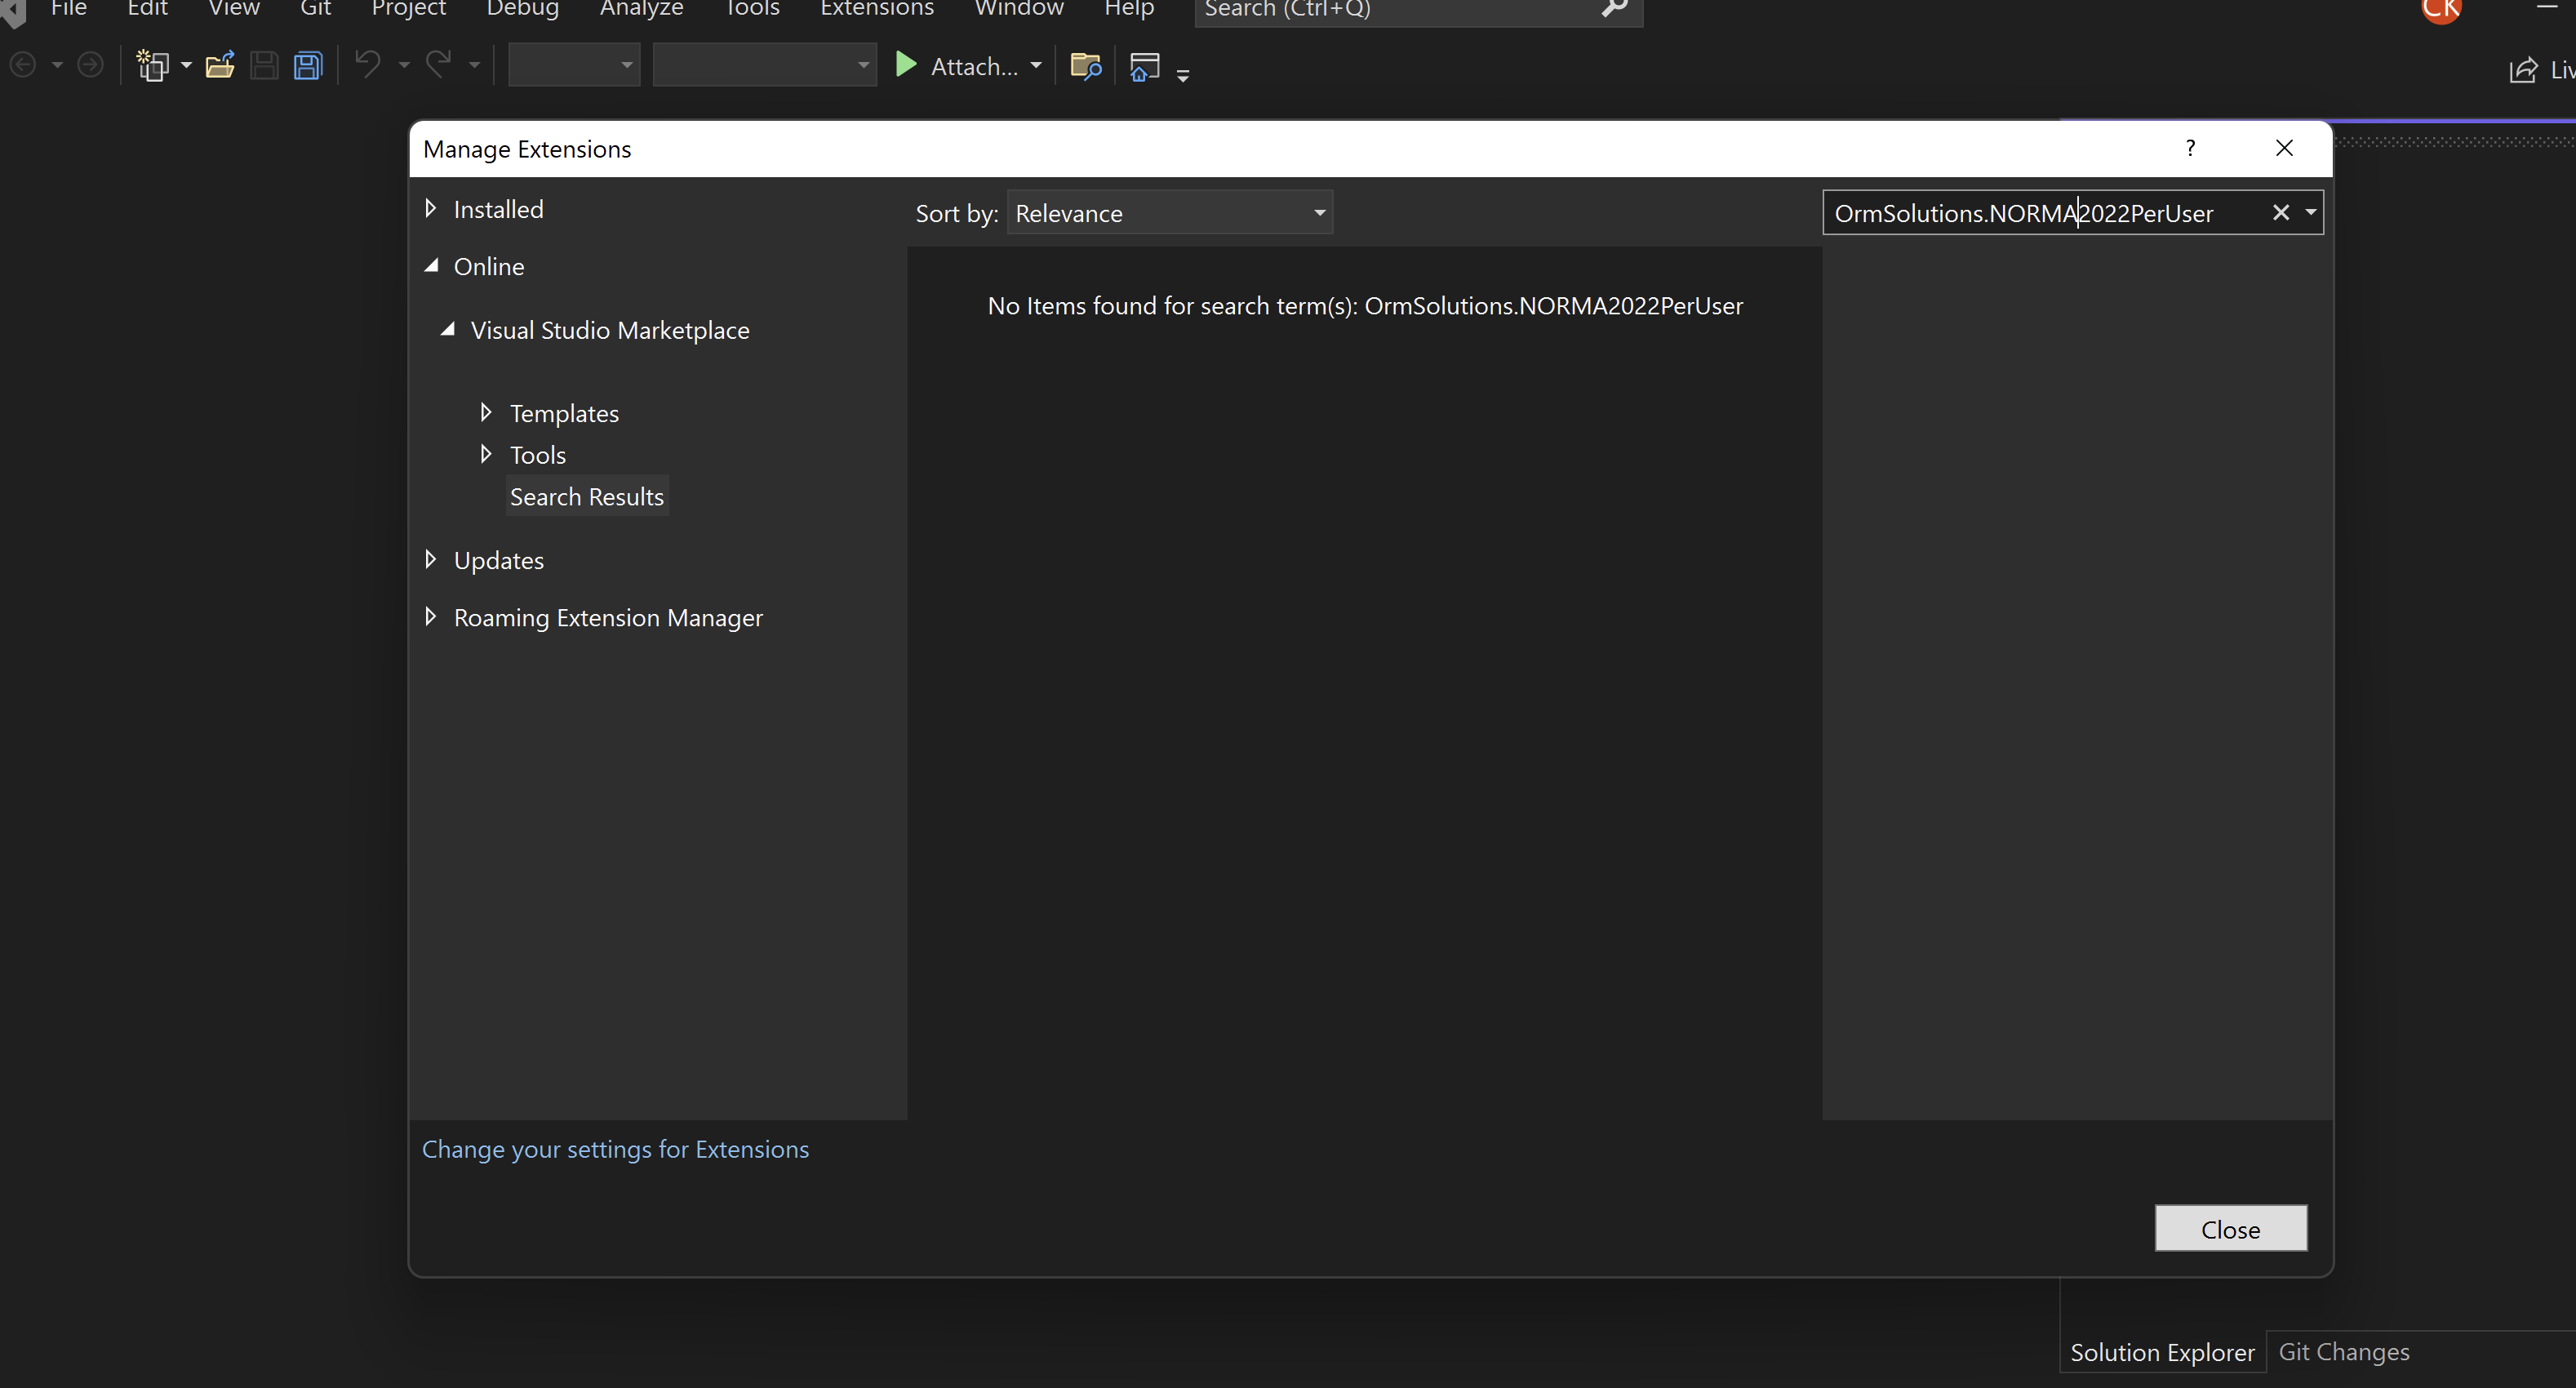Open Change your settings for Extensions link

point(615,1149)
